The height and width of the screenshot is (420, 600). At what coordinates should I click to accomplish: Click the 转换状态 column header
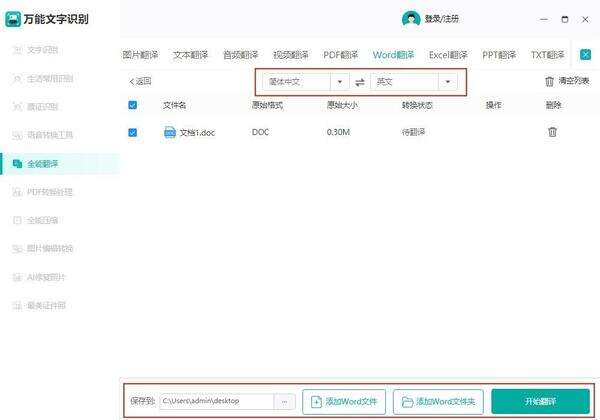pos(417,105)
